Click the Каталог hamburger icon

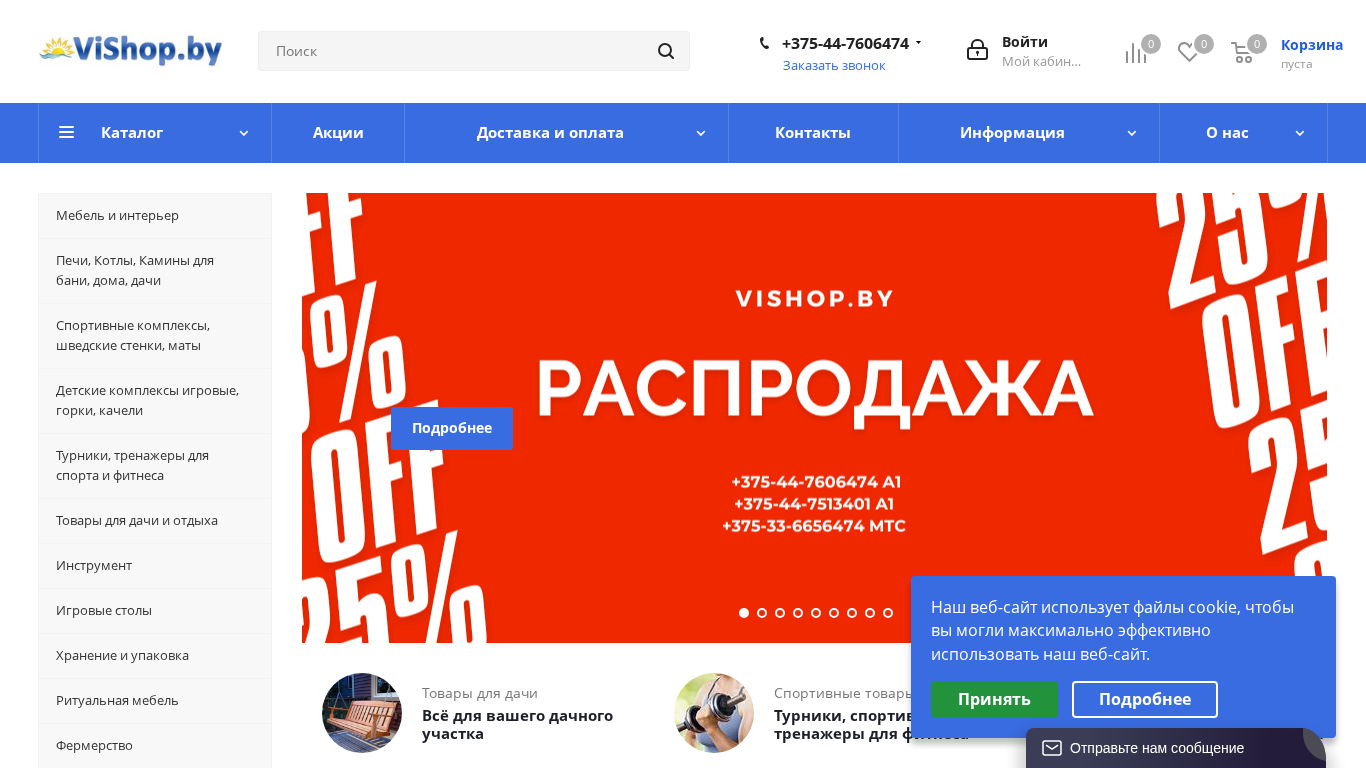click(x=67, y=132)
